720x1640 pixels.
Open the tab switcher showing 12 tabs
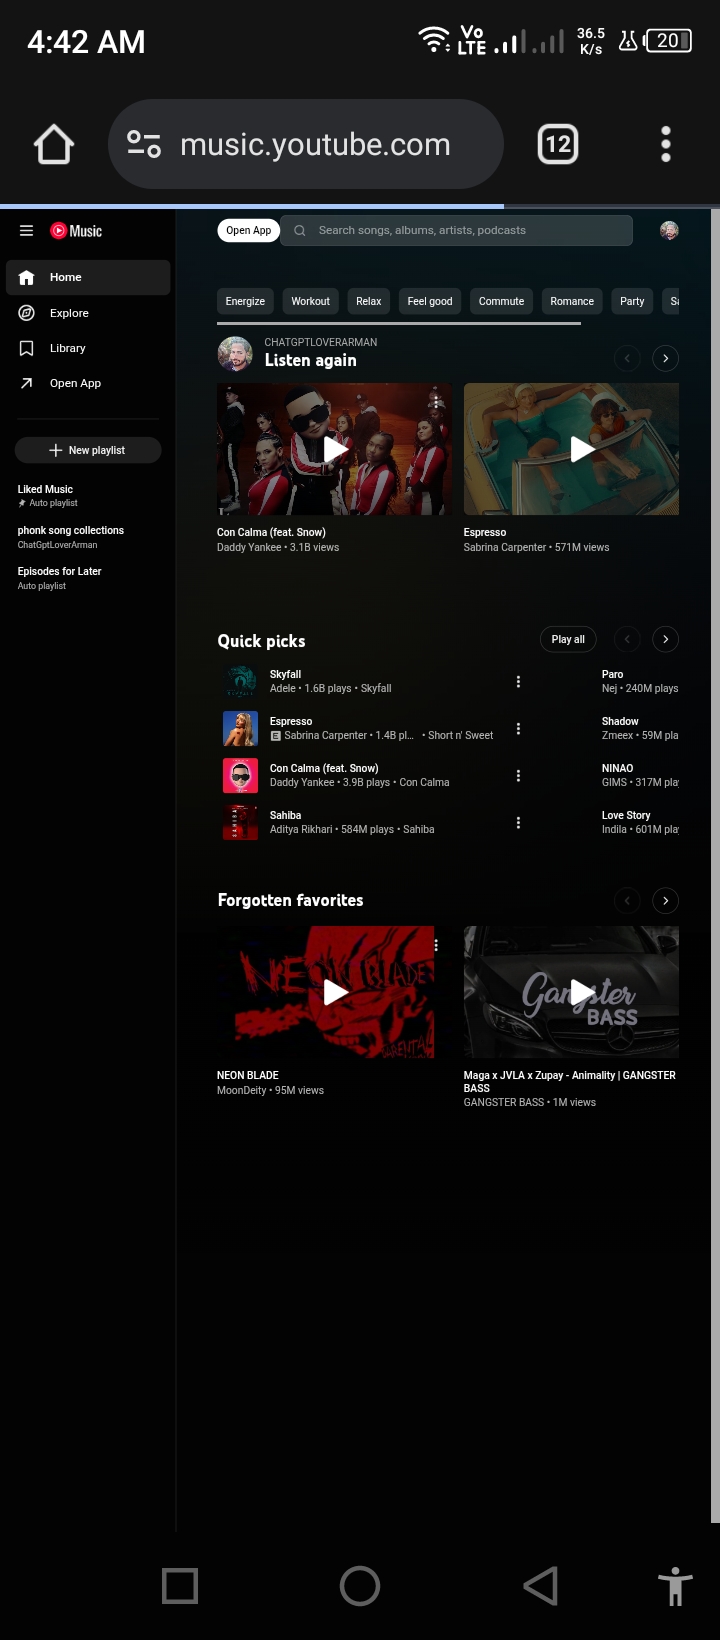pos(558,145)
